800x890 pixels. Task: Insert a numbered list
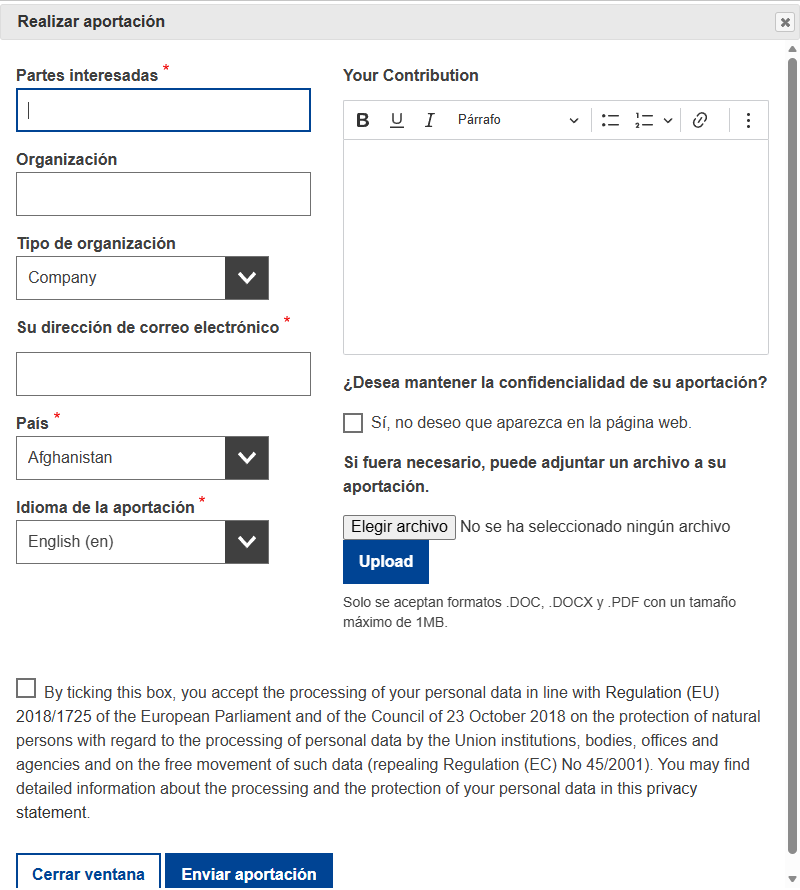point(644,120)
